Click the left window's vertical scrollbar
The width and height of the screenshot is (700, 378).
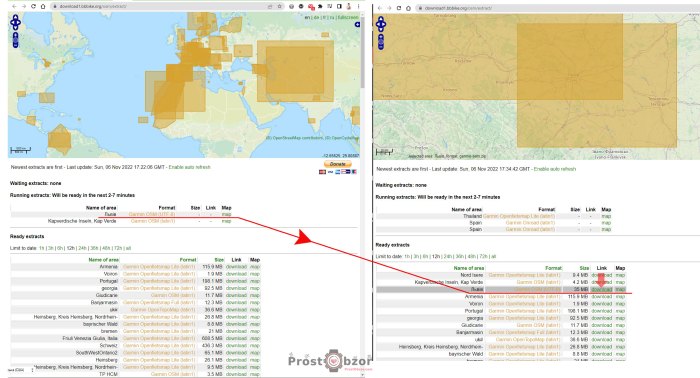(x=362, y=54)
